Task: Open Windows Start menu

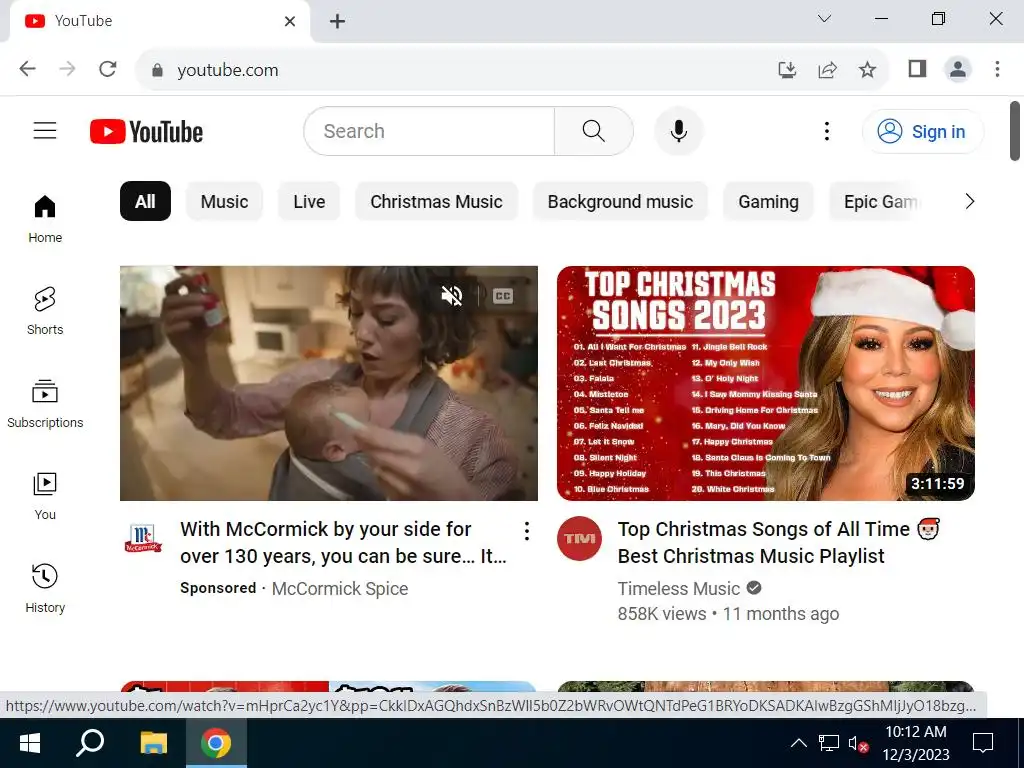Action: 29,743
